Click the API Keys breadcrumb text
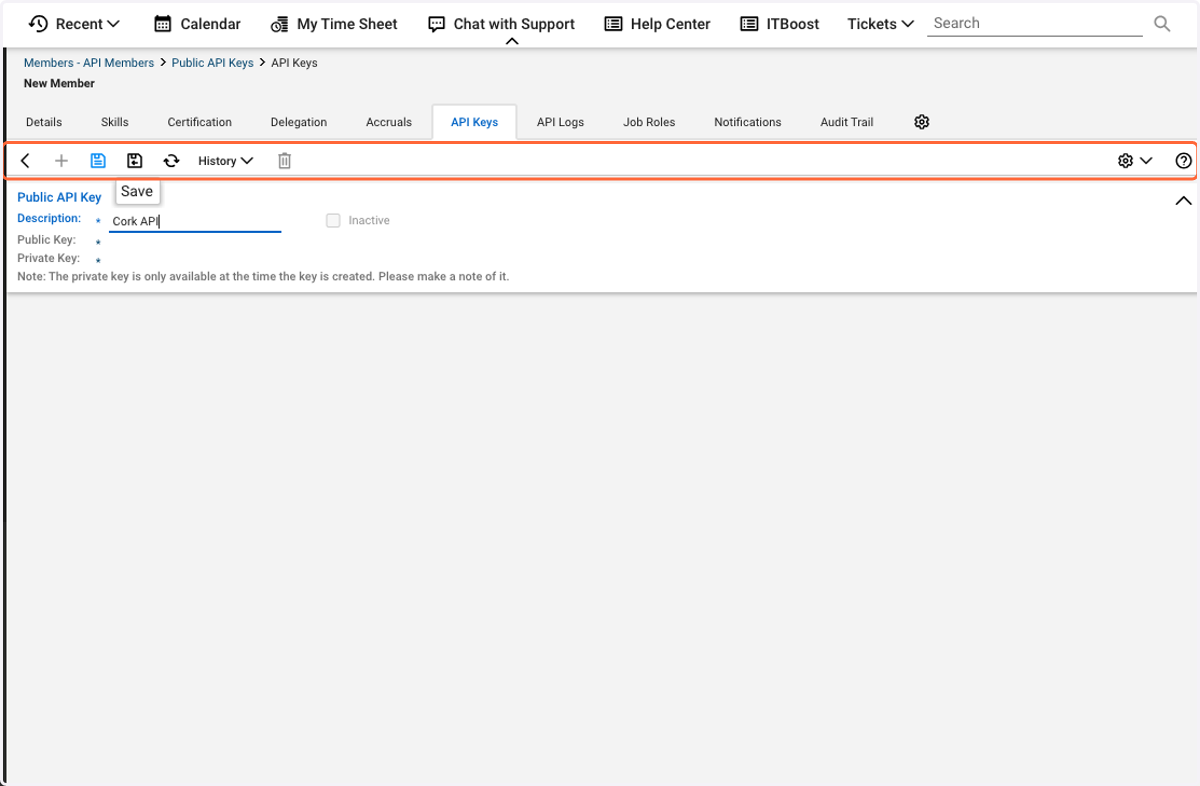Image resolution: width=1200 pixels, height=786 pixels. point(294,63)
